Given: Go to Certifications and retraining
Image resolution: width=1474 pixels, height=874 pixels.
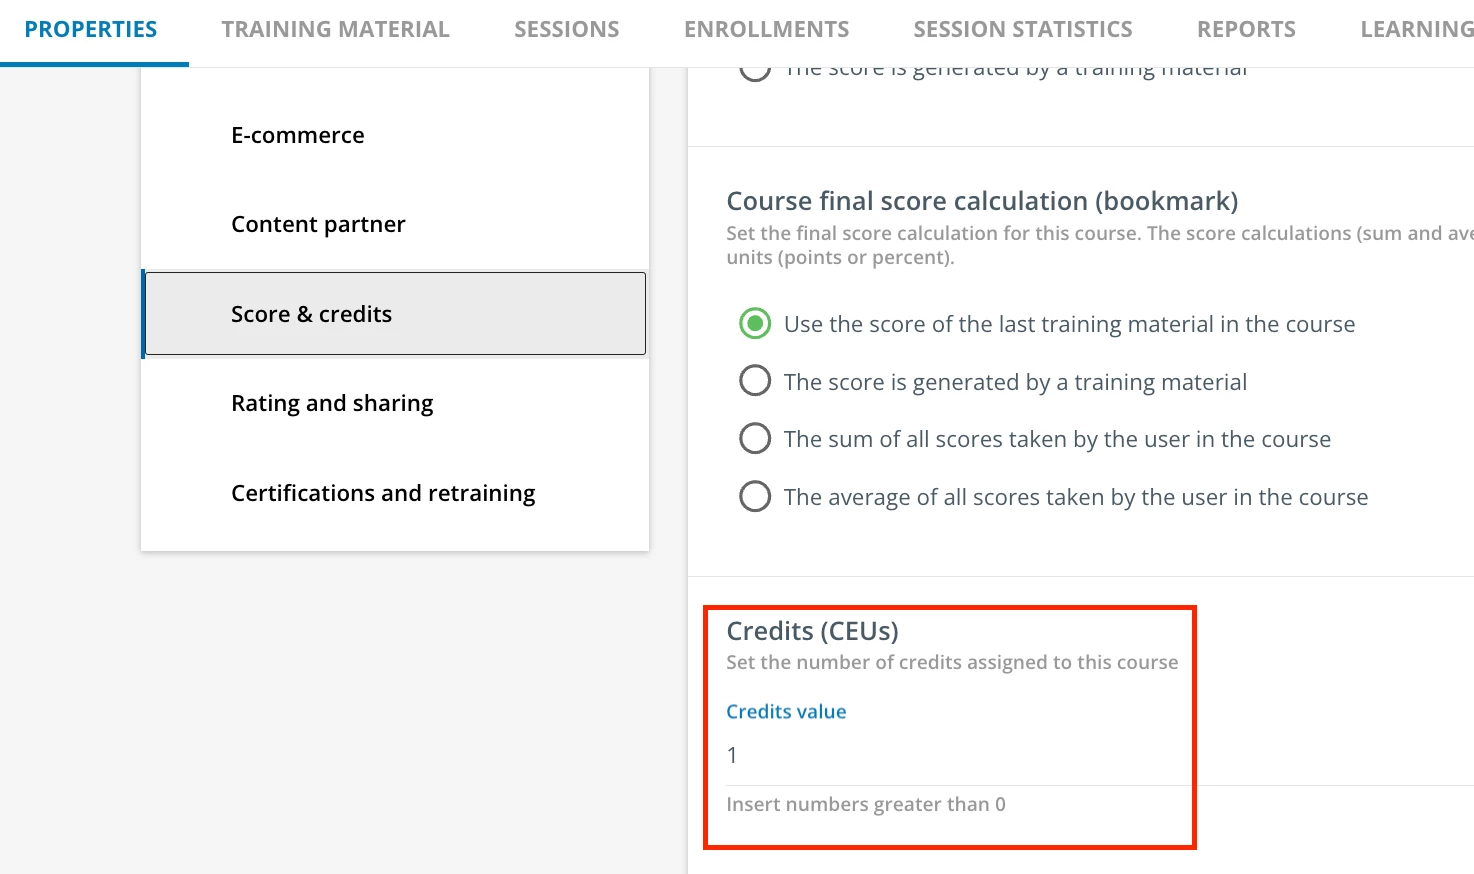Looking at the screenshot, I should [383, 493].
